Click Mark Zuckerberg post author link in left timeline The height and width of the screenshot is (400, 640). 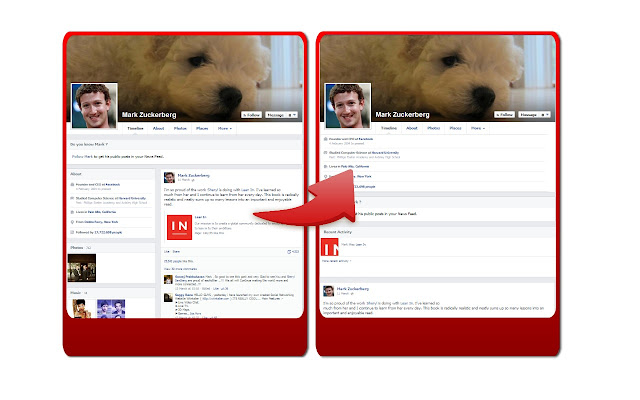[193, 176]
